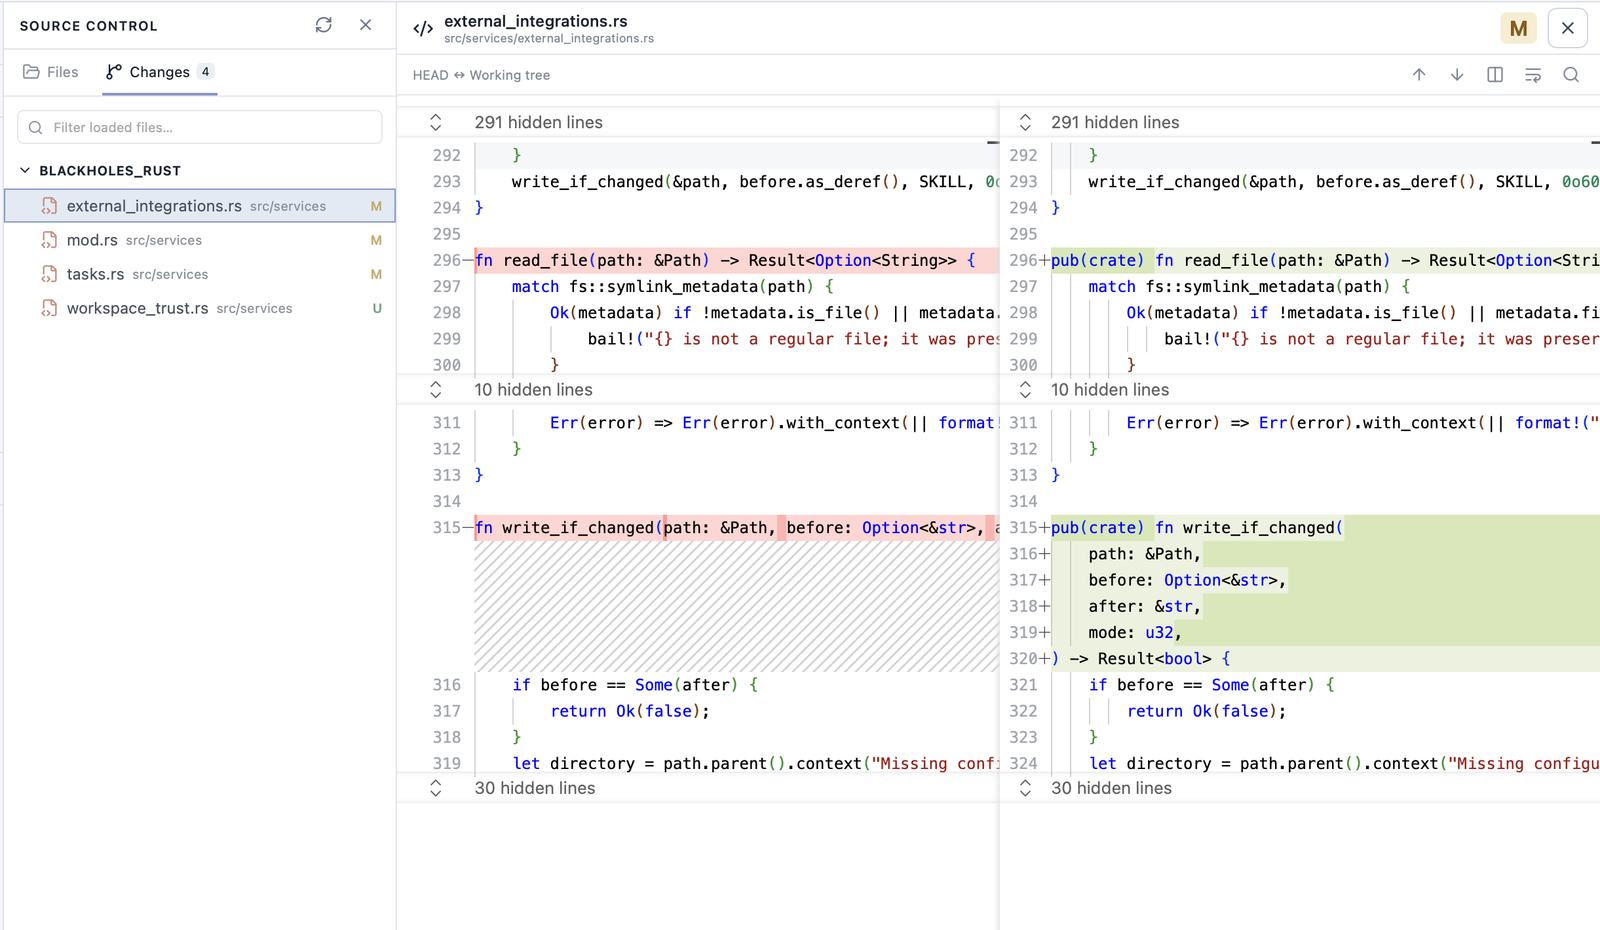
Task: Click the src/services/external_integrations.rs path in the header
Action: pos(549,39)
